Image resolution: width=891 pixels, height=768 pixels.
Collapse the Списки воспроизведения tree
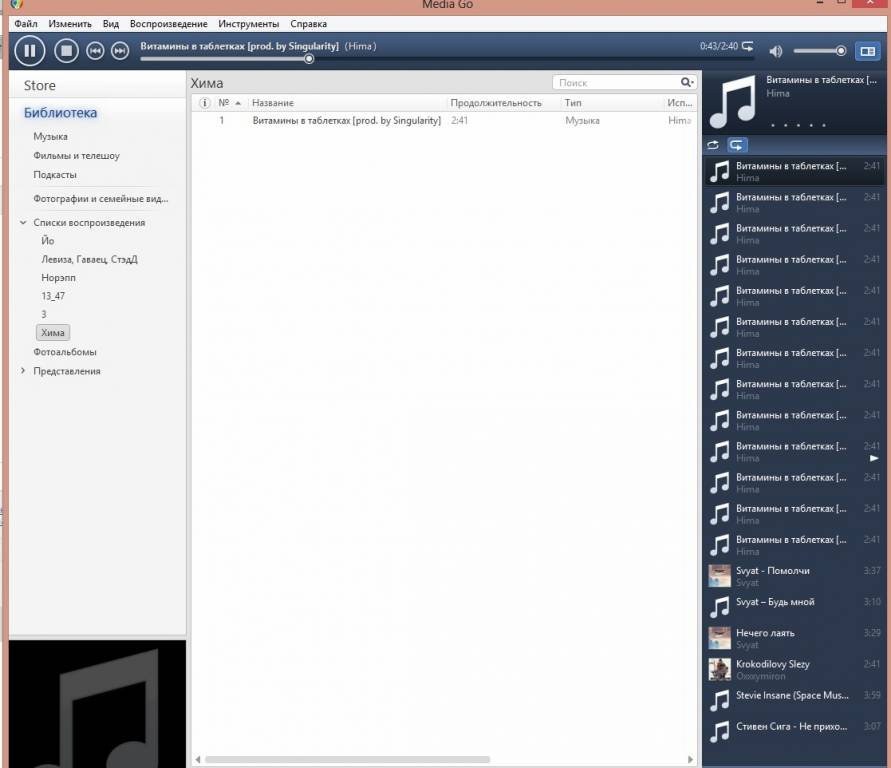coord(23,223)
